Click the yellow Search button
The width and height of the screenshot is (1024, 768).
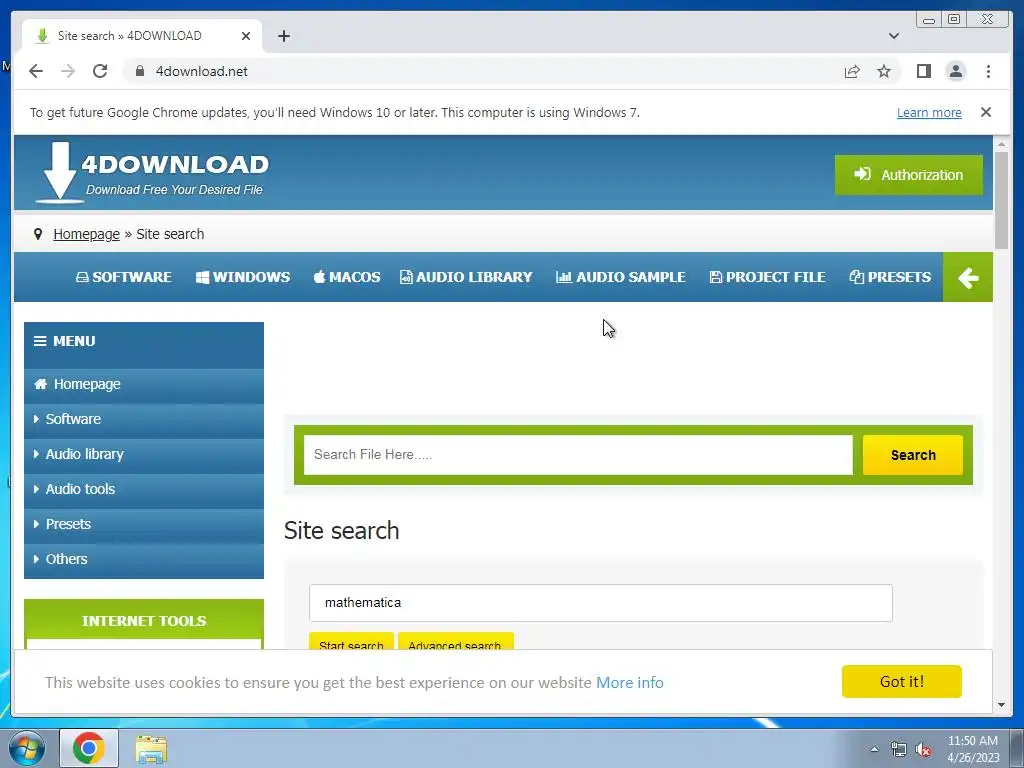912,455
